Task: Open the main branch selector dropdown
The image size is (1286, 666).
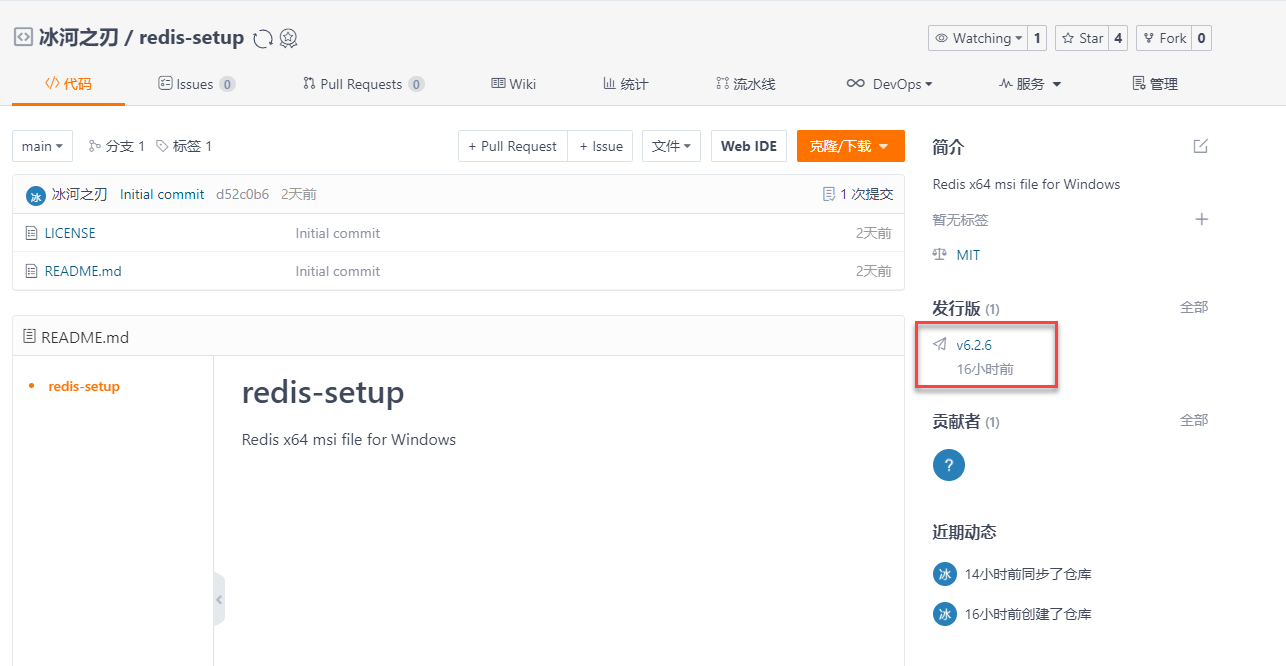Action: (x=43, y=146)
